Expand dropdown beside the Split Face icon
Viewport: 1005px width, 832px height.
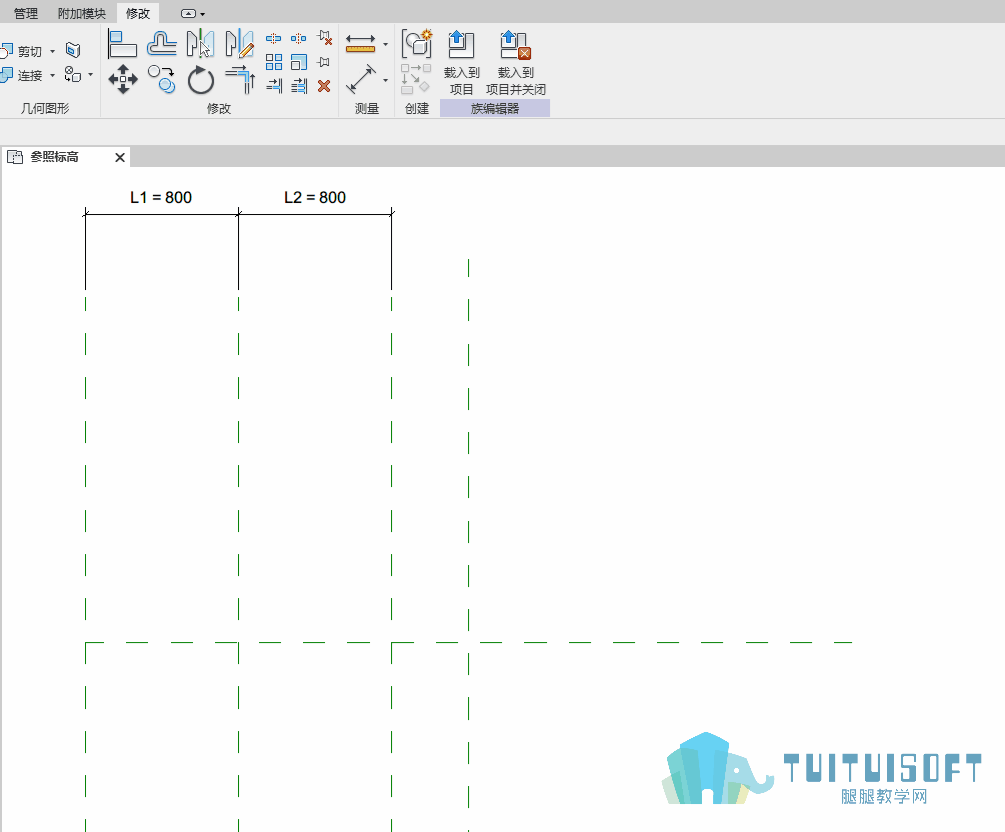pyautogui.click(x=90, y=75)
